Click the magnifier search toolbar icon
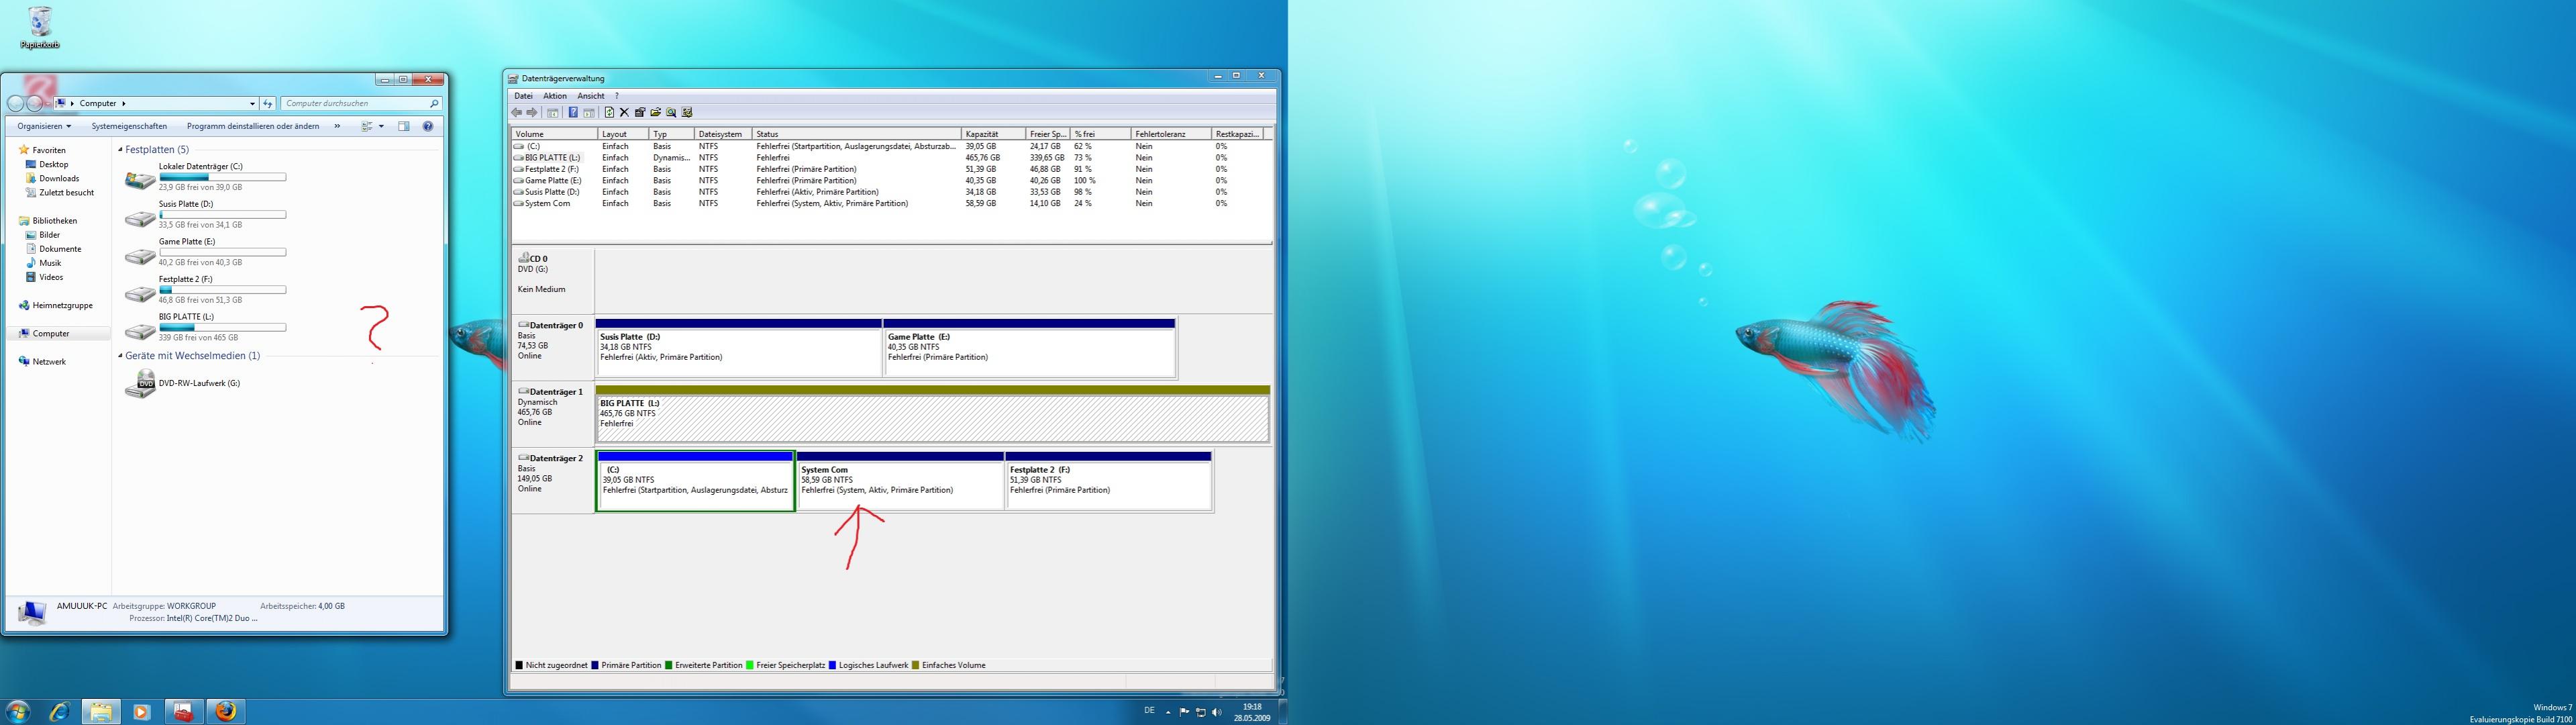Screen dimensions: 2576x725 coord(671,113)
